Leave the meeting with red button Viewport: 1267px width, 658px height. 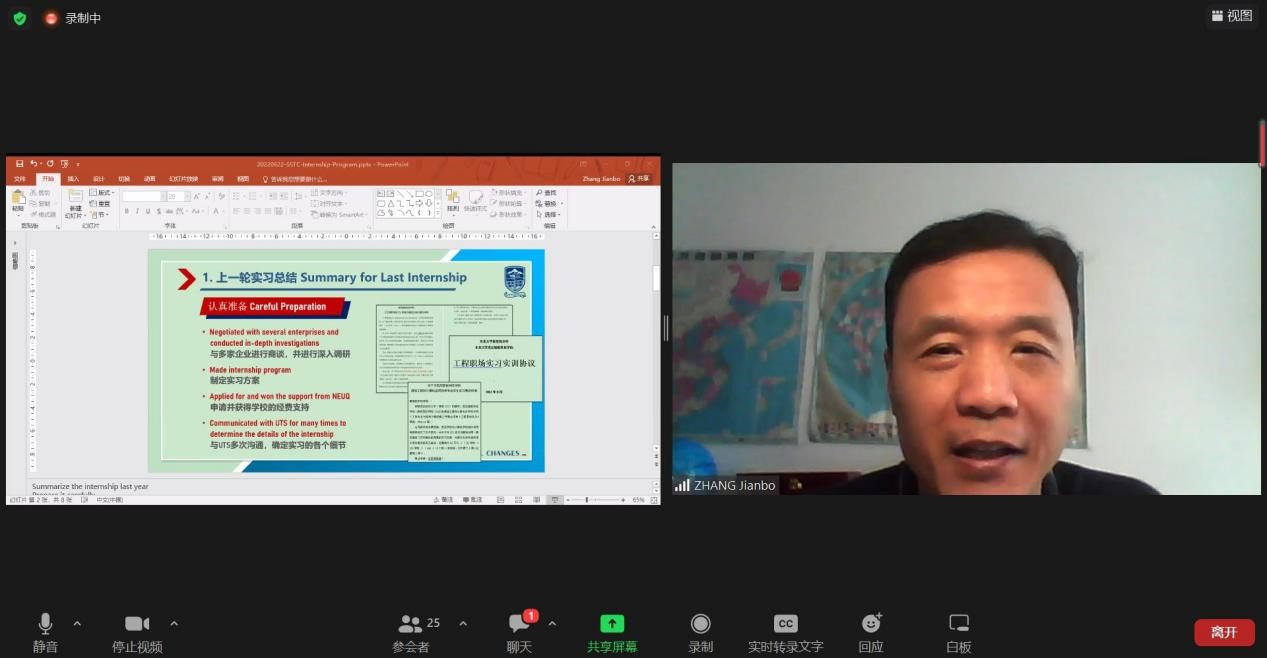point(1224,632)
